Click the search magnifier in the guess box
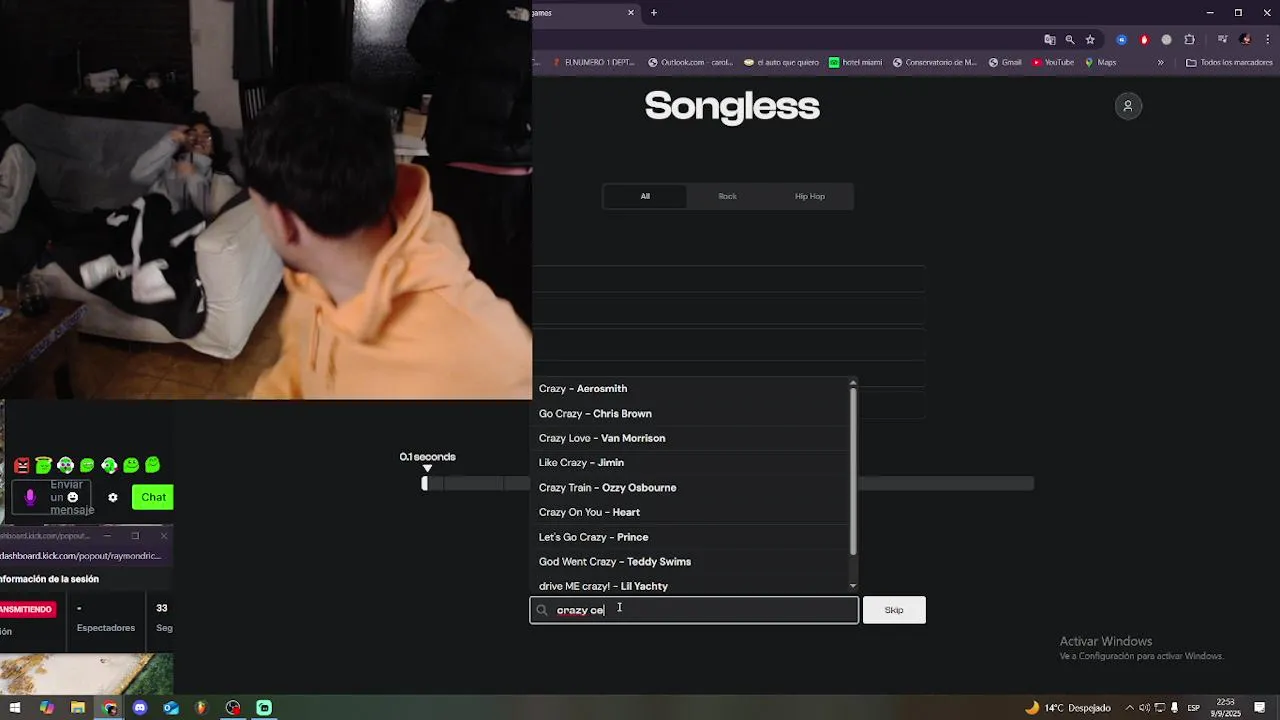1280x720 pixels. point(542,610)
